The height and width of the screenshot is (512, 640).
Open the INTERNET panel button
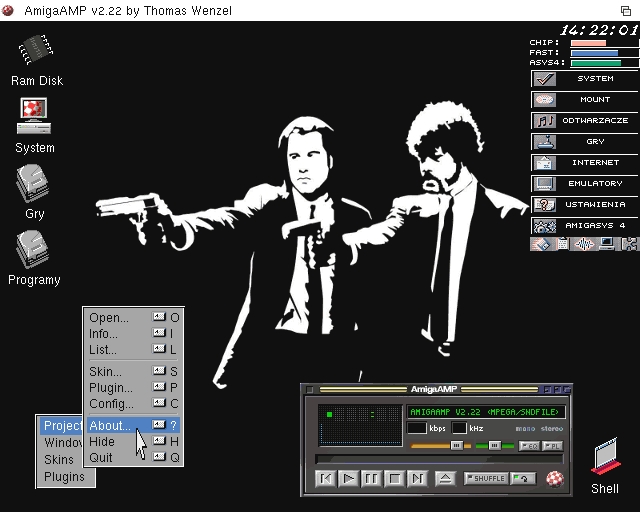pos(584,163)
